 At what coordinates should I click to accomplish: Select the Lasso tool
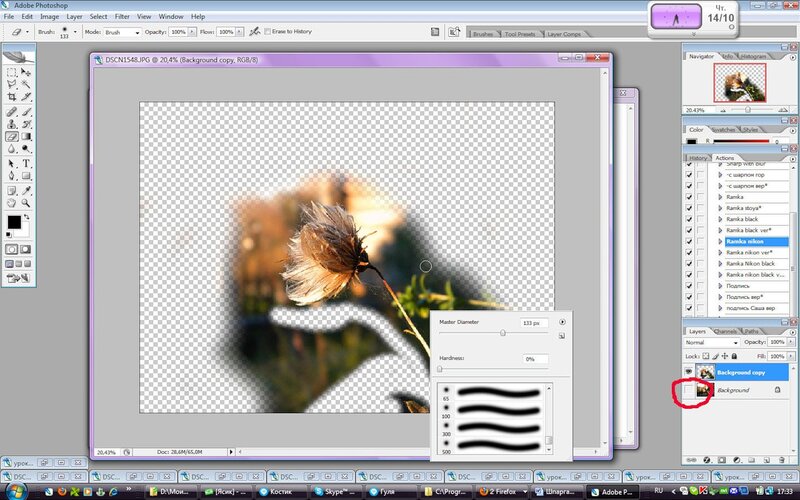pyautogui.click(x=12, y=84)
